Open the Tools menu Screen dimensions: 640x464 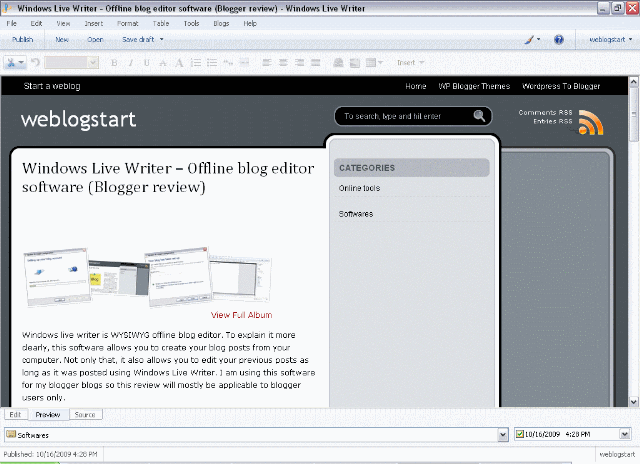[191, 24]
